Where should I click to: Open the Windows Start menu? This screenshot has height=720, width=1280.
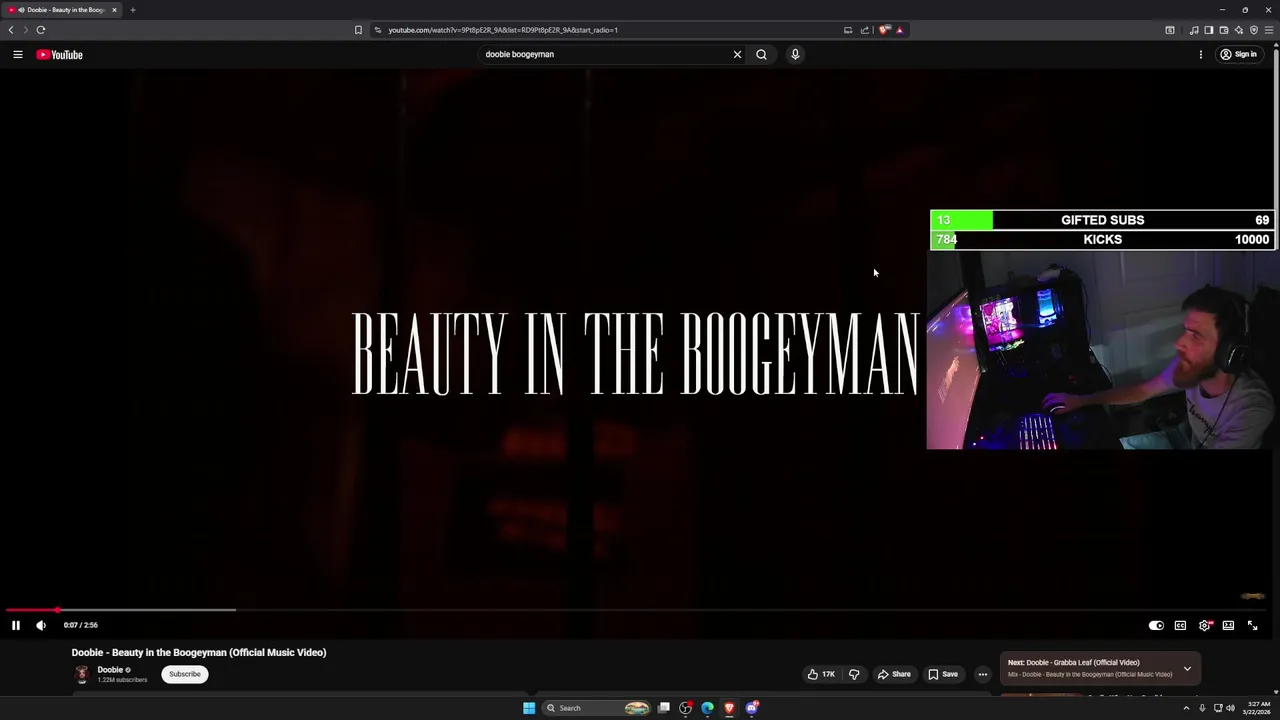click(529, 708)
